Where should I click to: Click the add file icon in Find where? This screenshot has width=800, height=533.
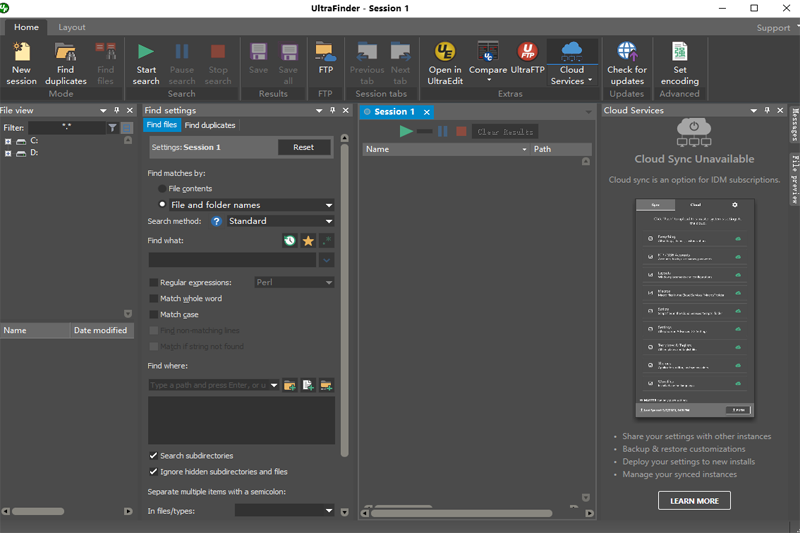click(308, 386)
